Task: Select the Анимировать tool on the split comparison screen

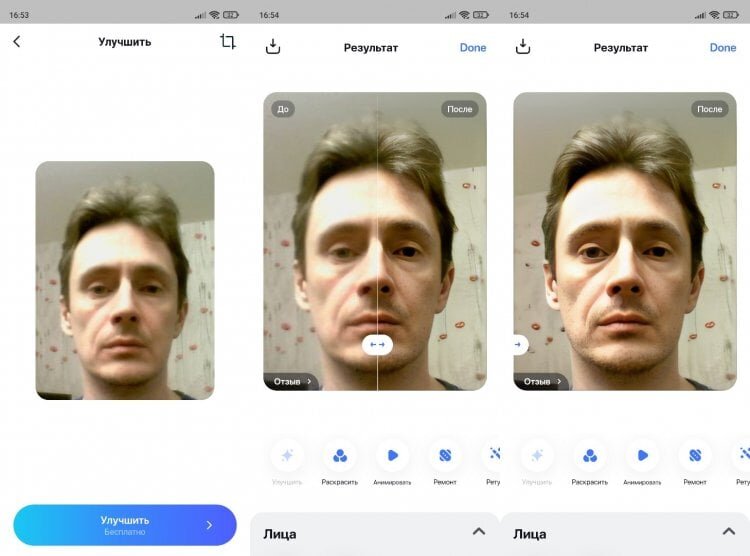Action: (392, 462)
